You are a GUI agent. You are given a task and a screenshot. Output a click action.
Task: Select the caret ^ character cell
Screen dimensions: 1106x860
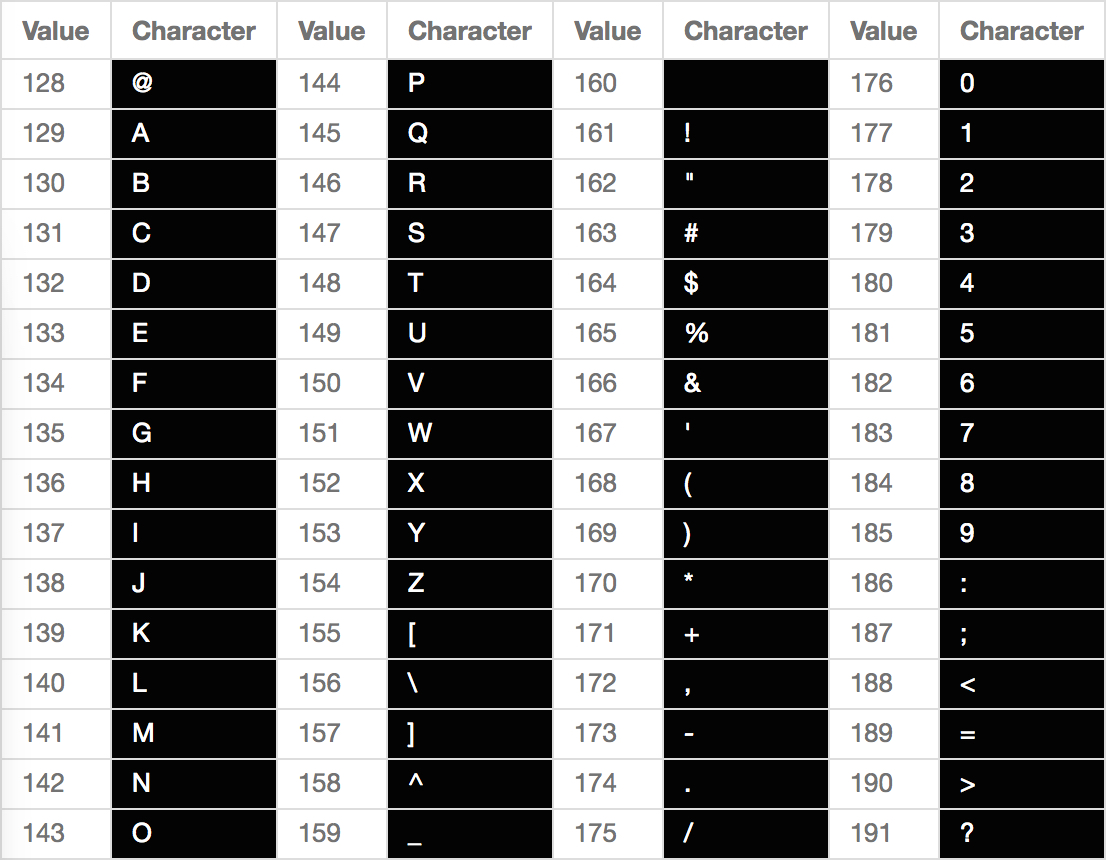click(x=470, y=784)
